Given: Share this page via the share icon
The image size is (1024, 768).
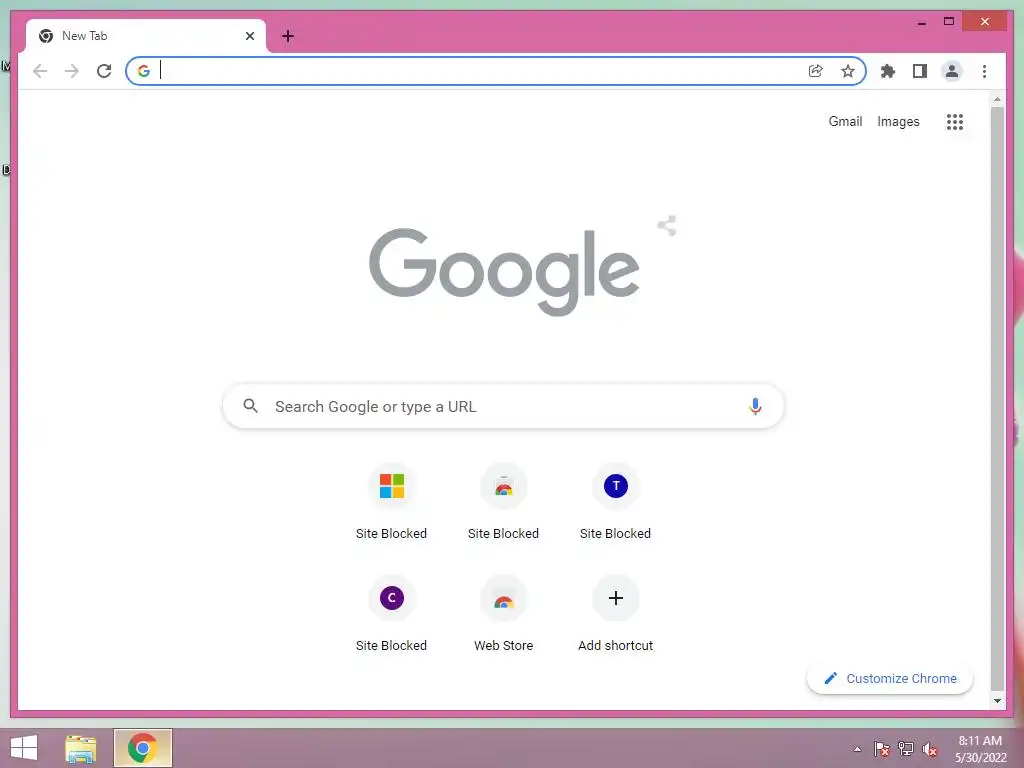Looking at the screenshot, I should 816,71.
